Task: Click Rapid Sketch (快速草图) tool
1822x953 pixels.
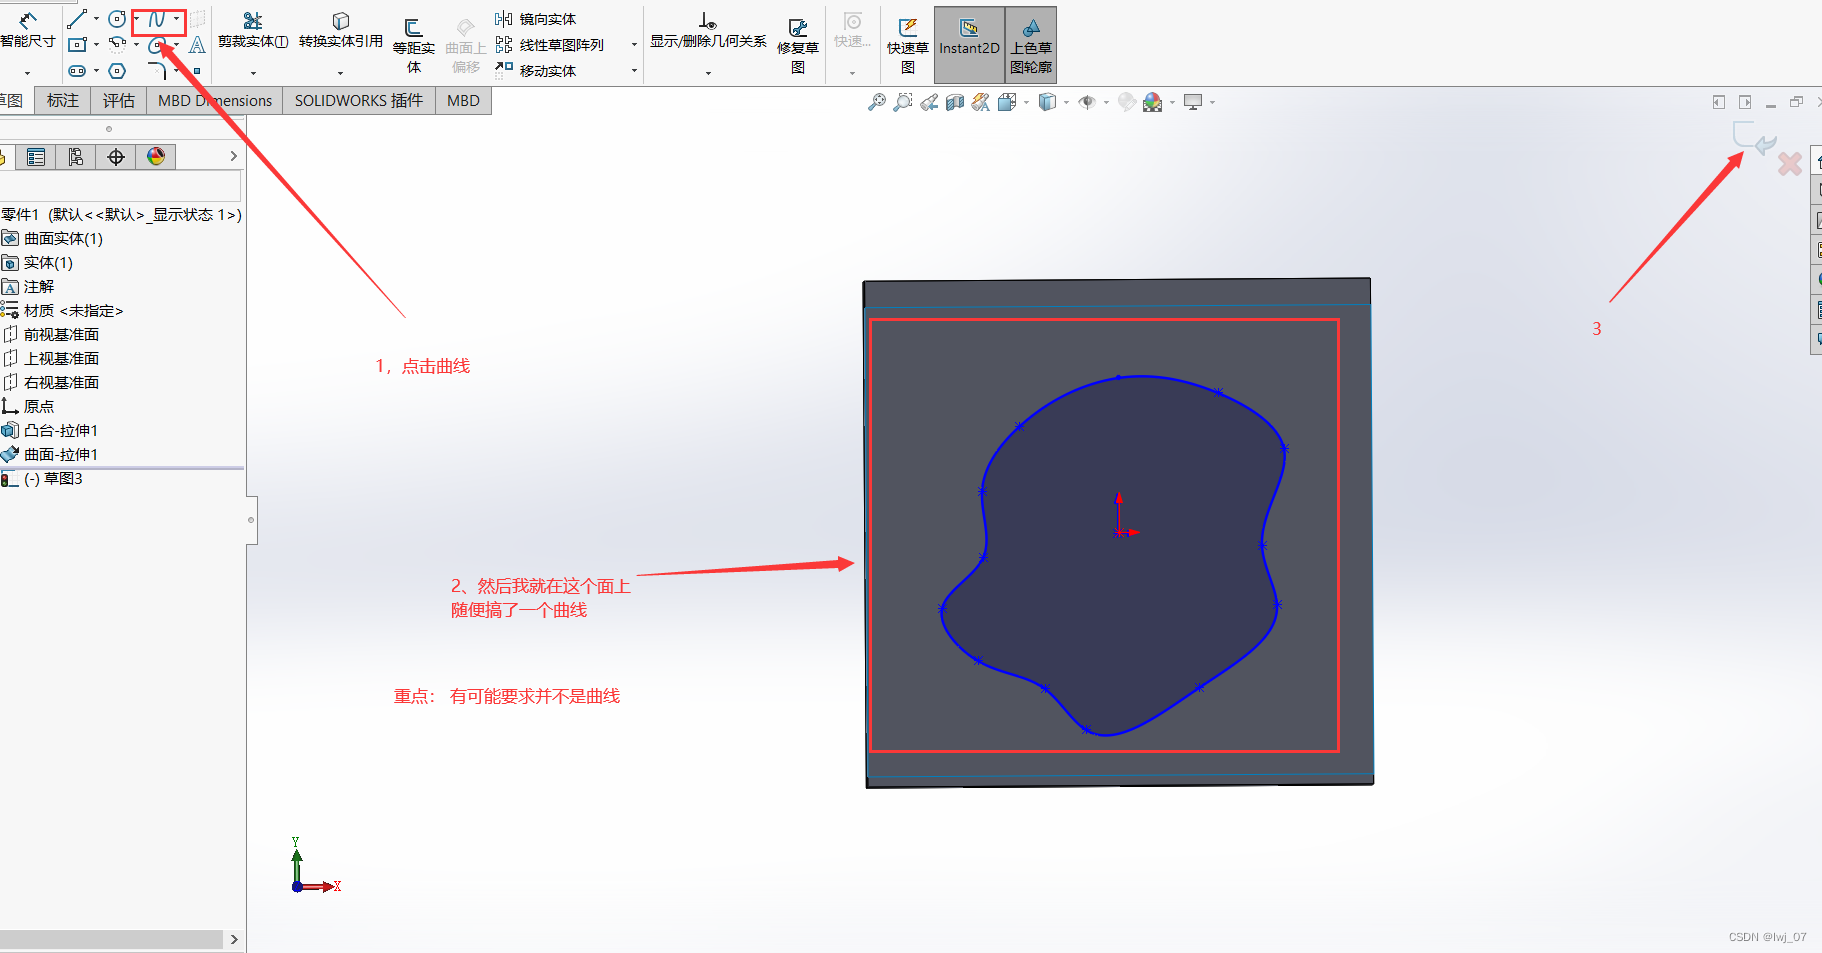Action: coord(908,46)
